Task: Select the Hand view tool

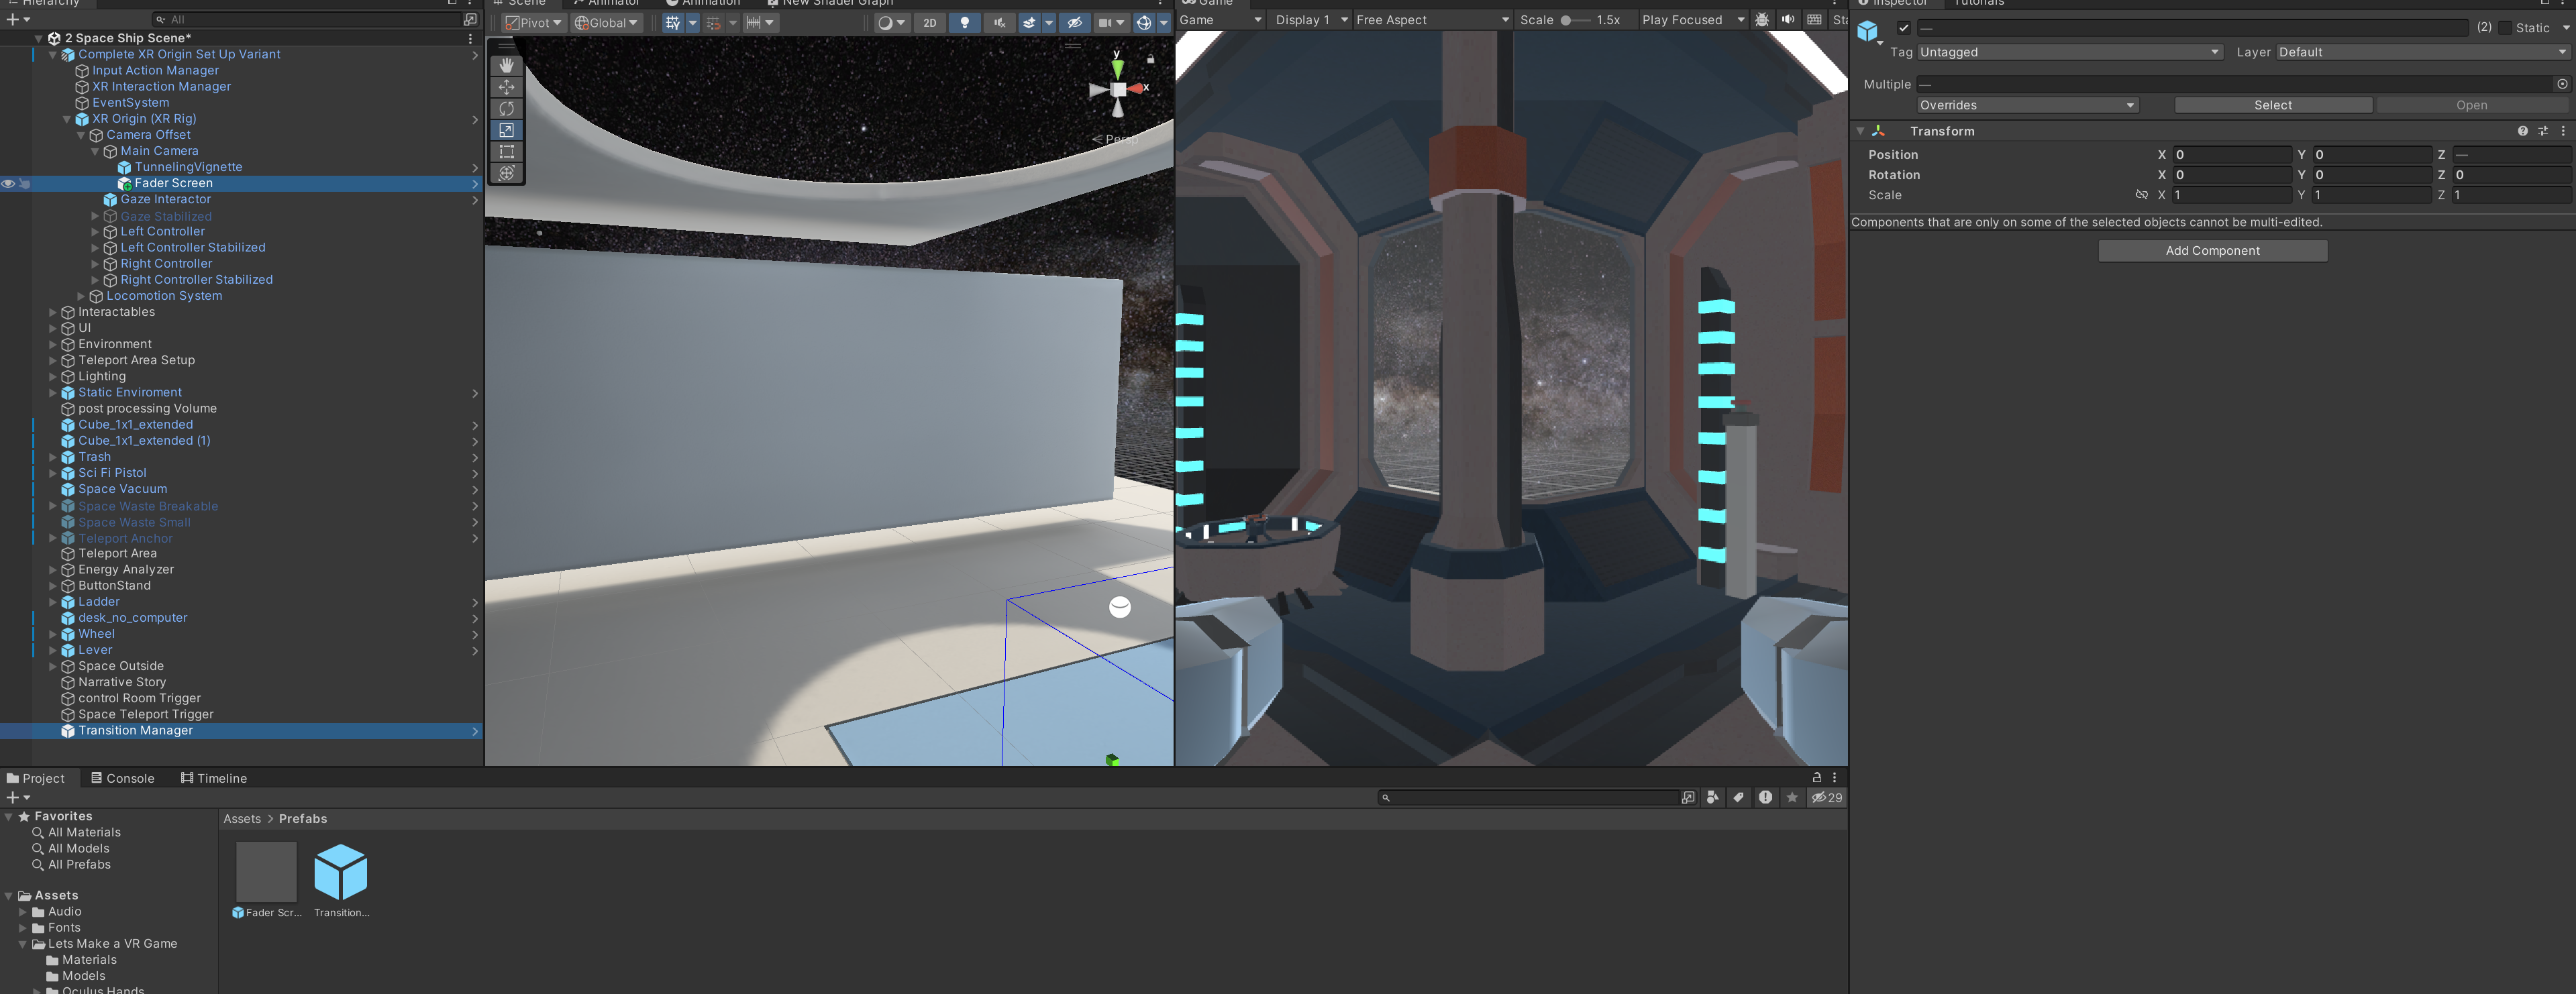Action: [x=506, y=65]
